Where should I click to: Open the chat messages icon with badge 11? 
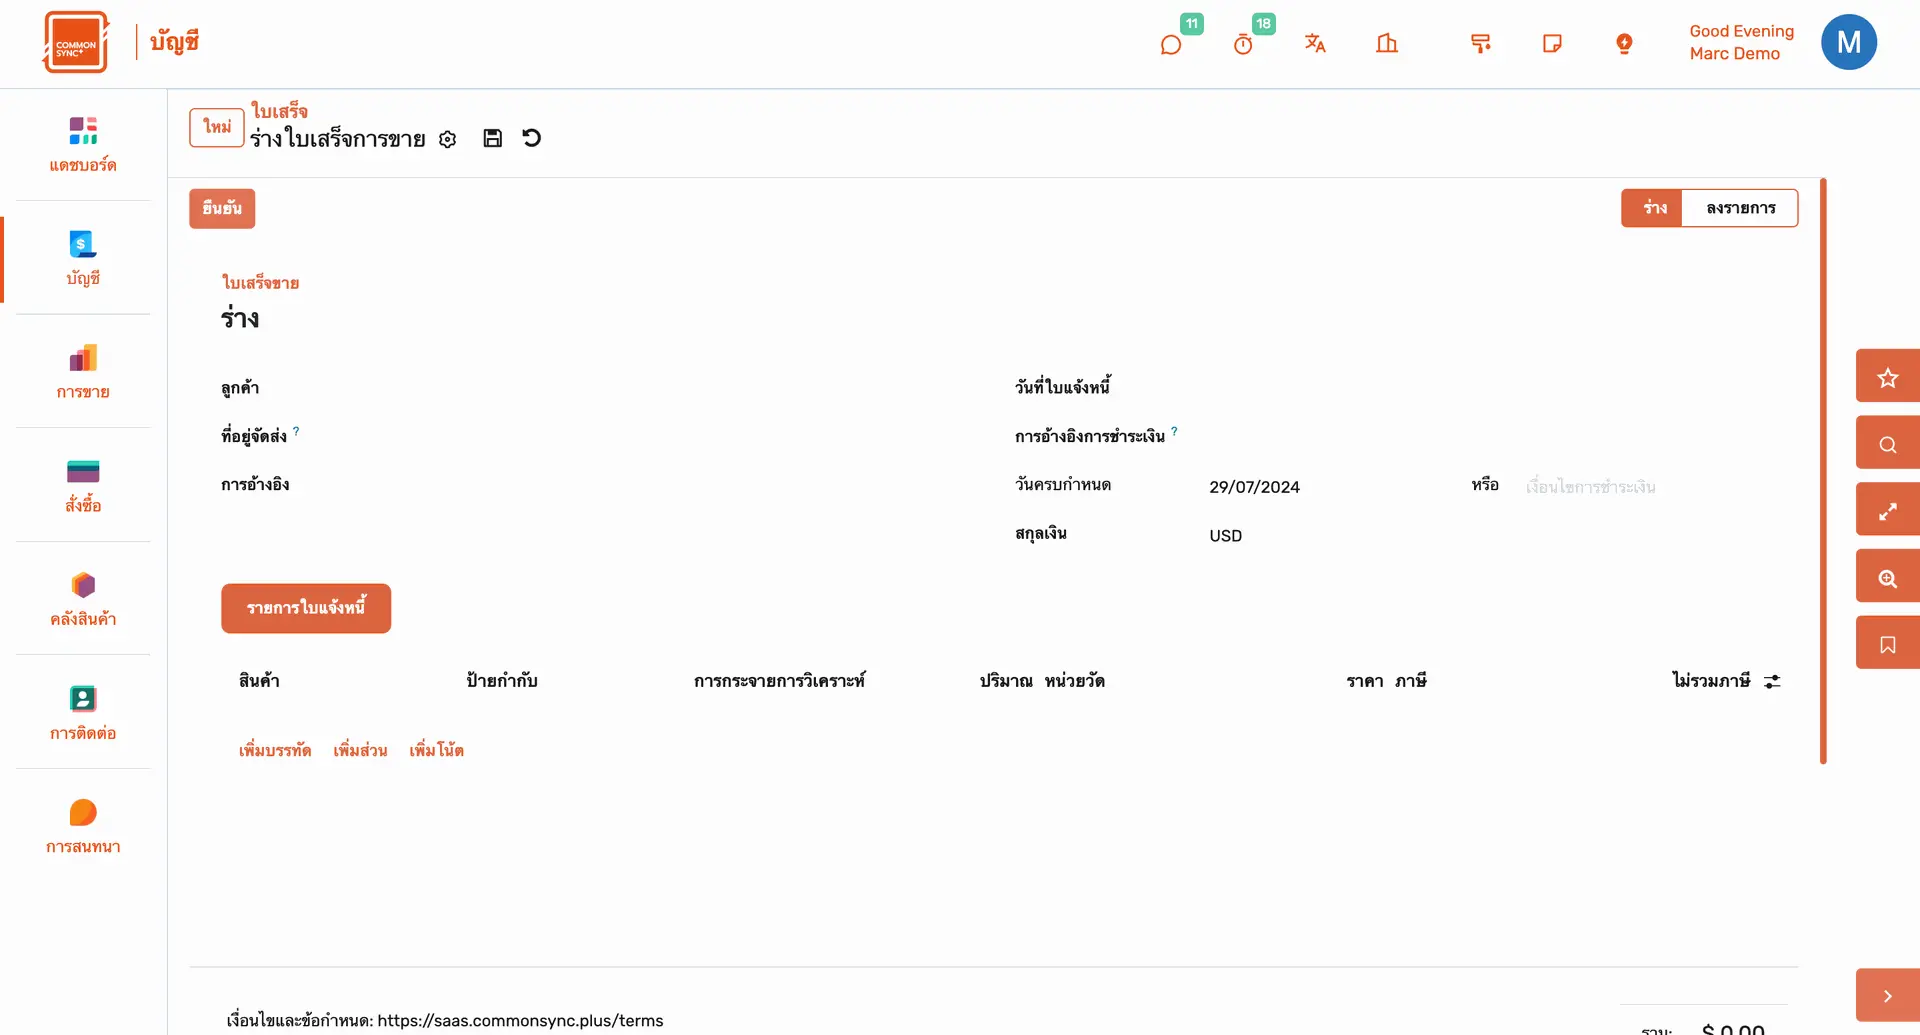click(x=1171, y=45)
